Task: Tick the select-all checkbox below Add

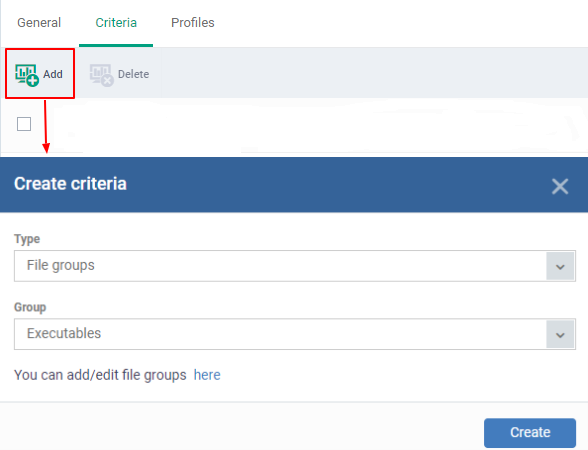Action: [x=24, y=124]
